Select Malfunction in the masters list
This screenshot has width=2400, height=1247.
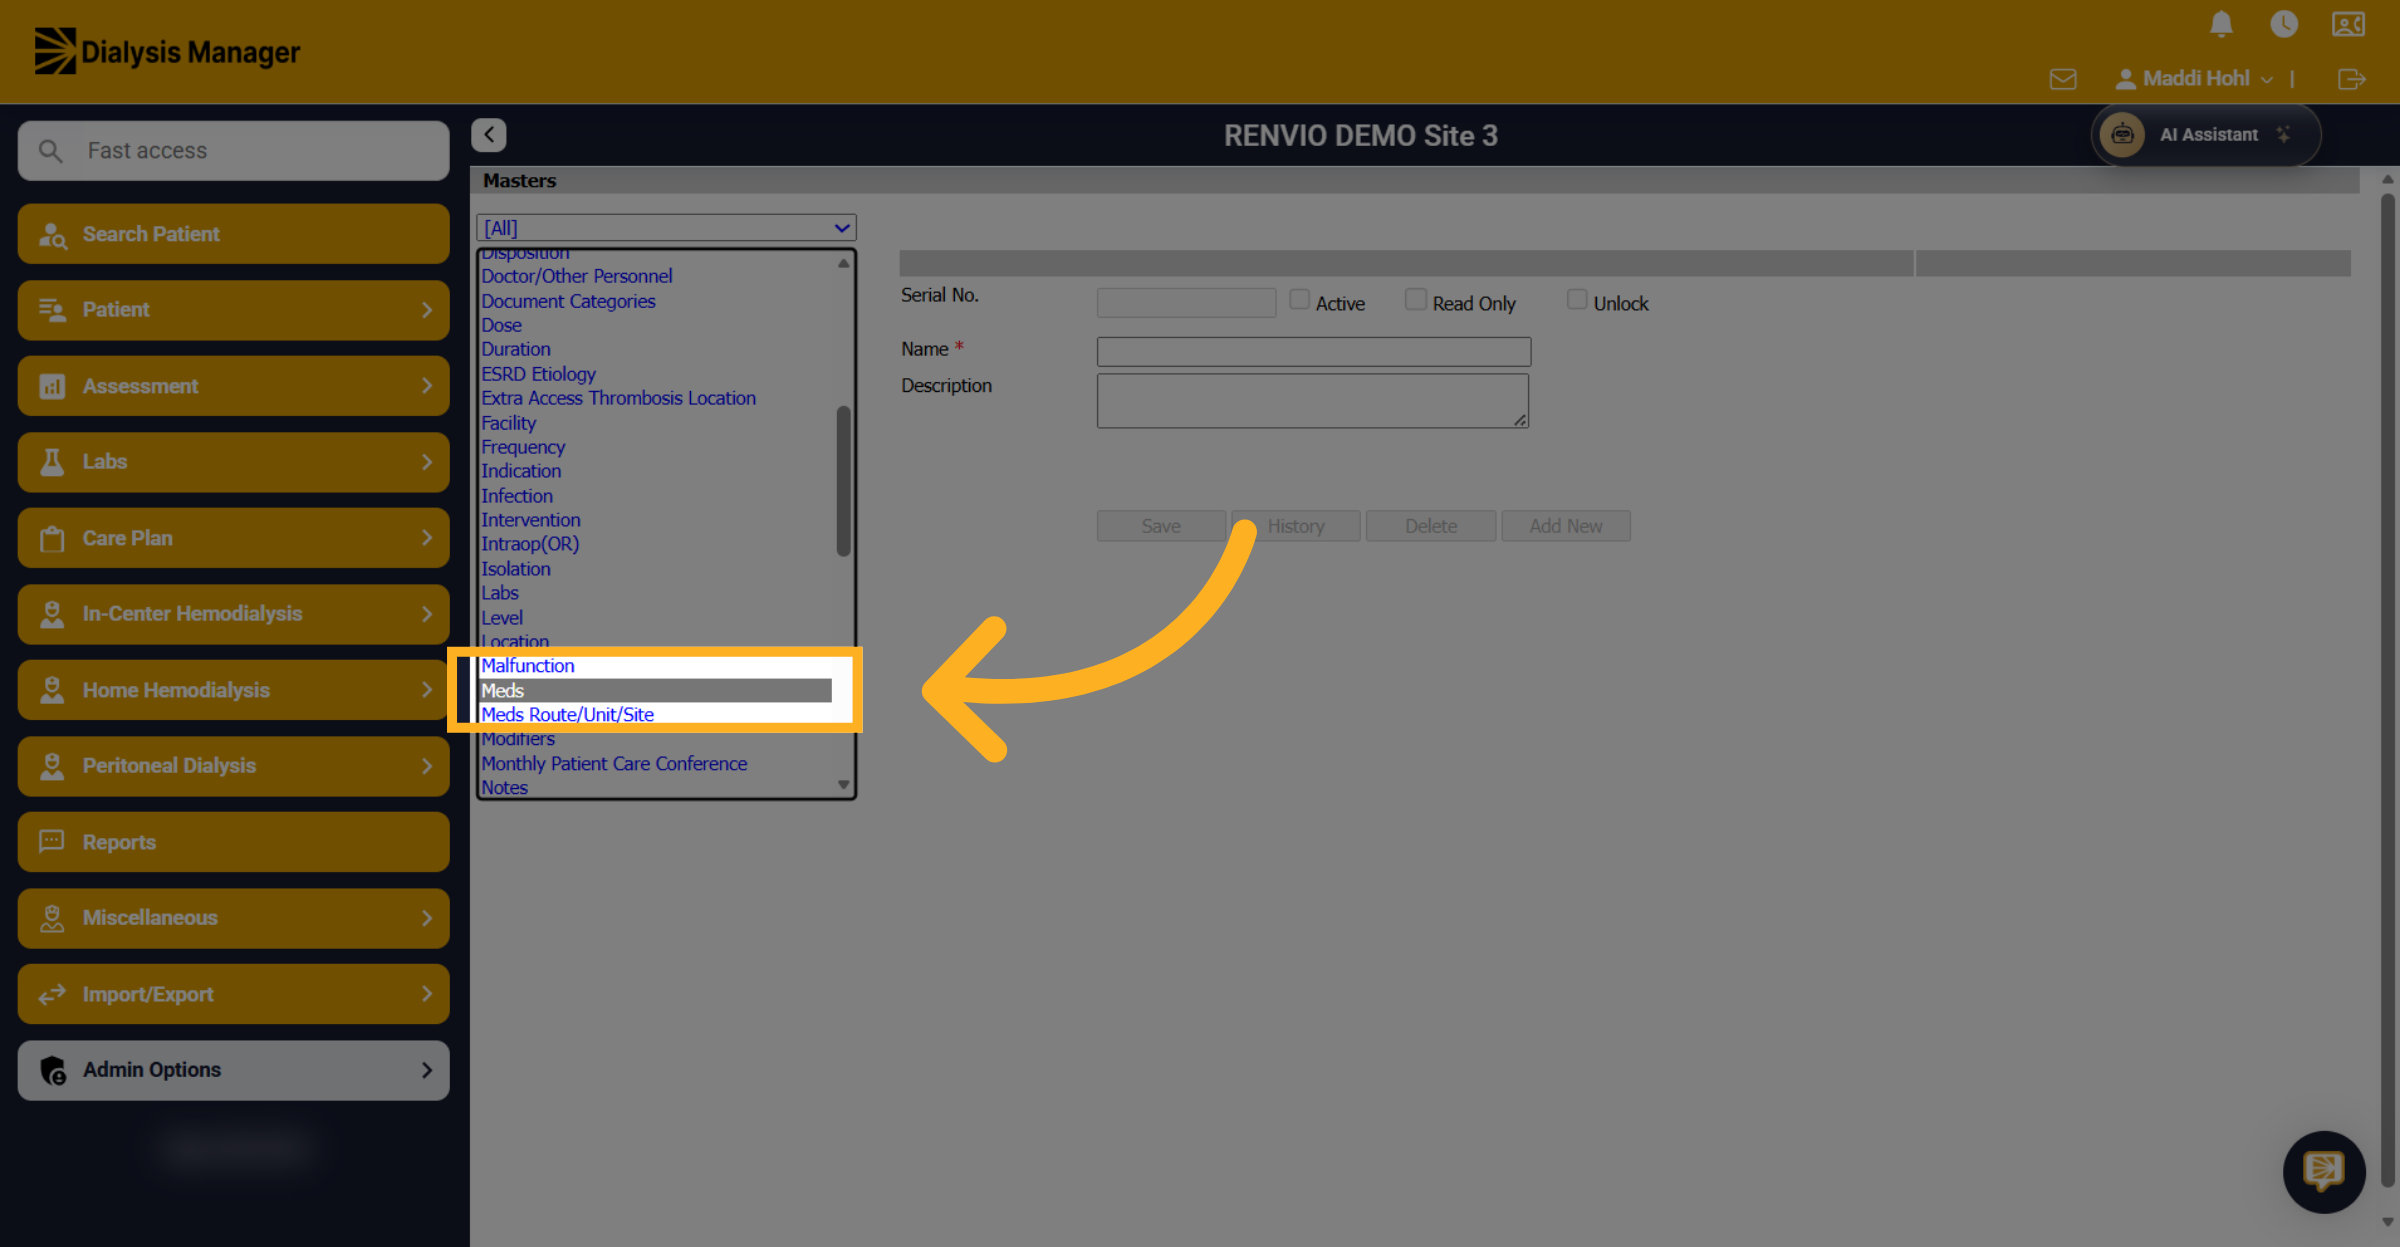pos(528,666)
